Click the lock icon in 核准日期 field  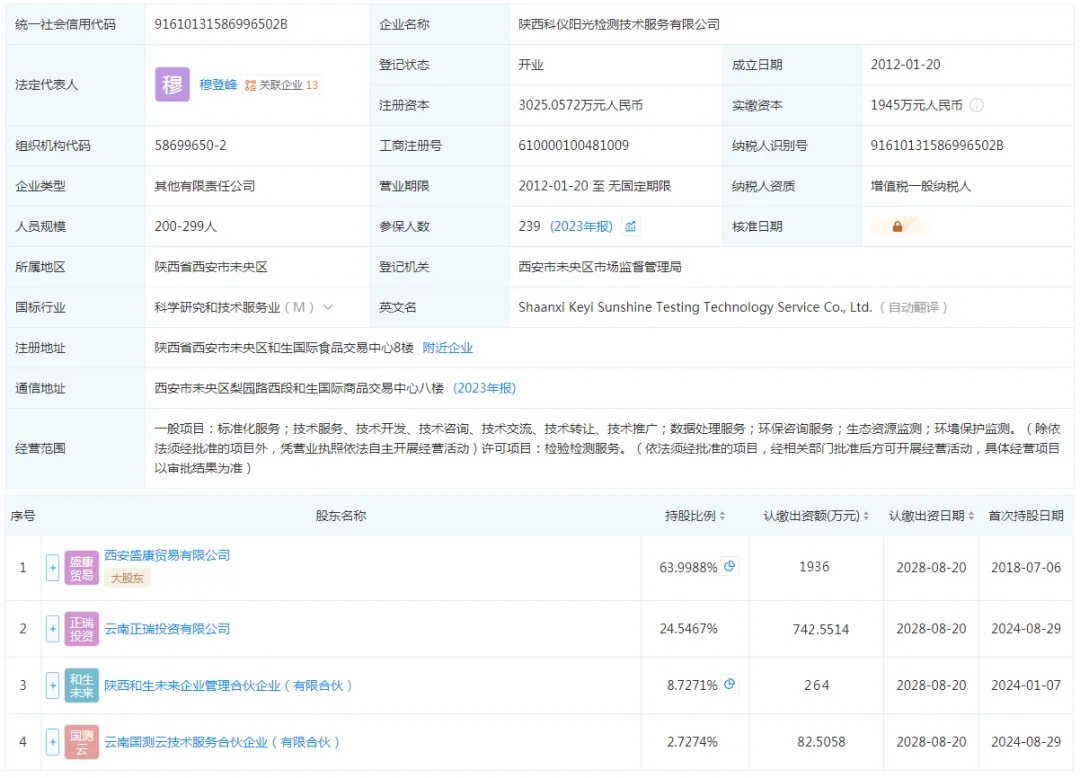[897, 227]
